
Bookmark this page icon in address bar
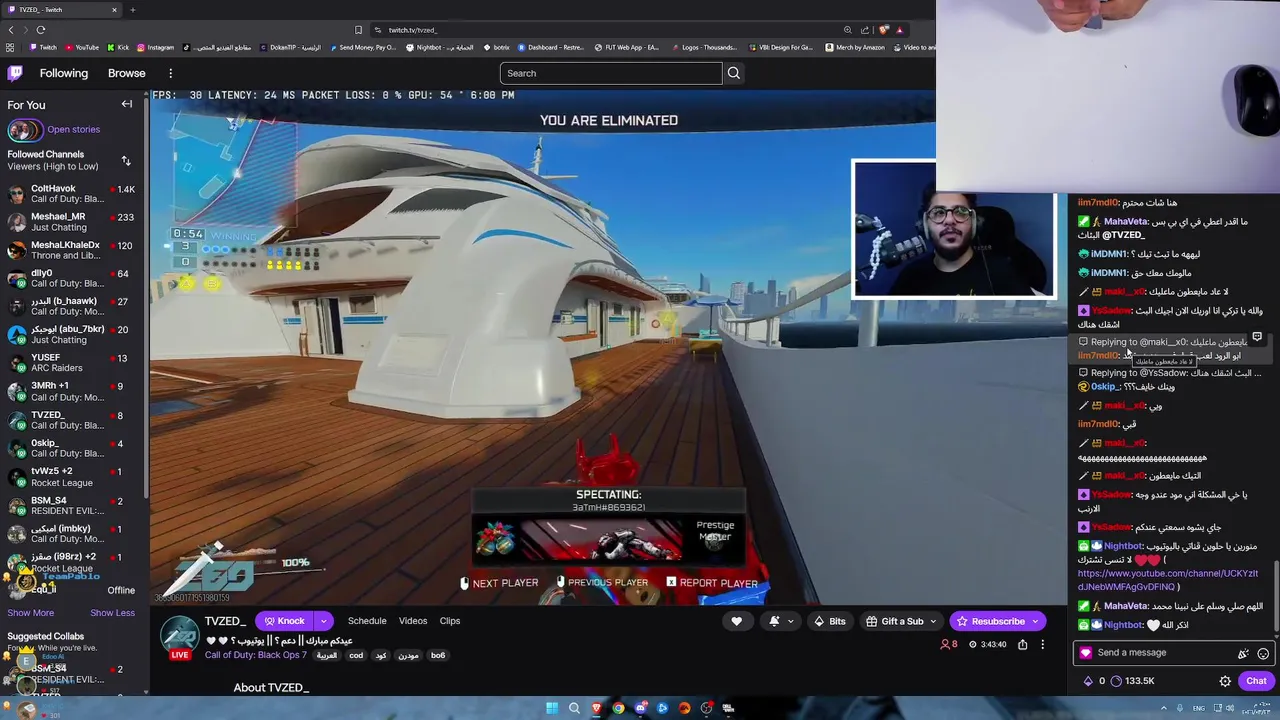click(x=358, y=30)
